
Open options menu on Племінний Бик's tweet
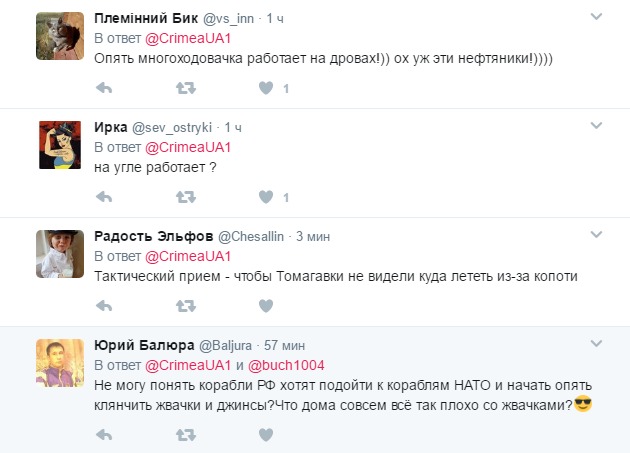tap(596, 18)
